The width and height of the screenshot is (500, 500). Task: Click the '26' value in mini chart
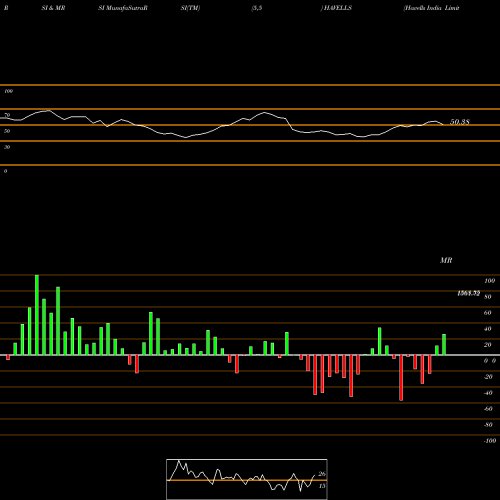click(322, 474)
